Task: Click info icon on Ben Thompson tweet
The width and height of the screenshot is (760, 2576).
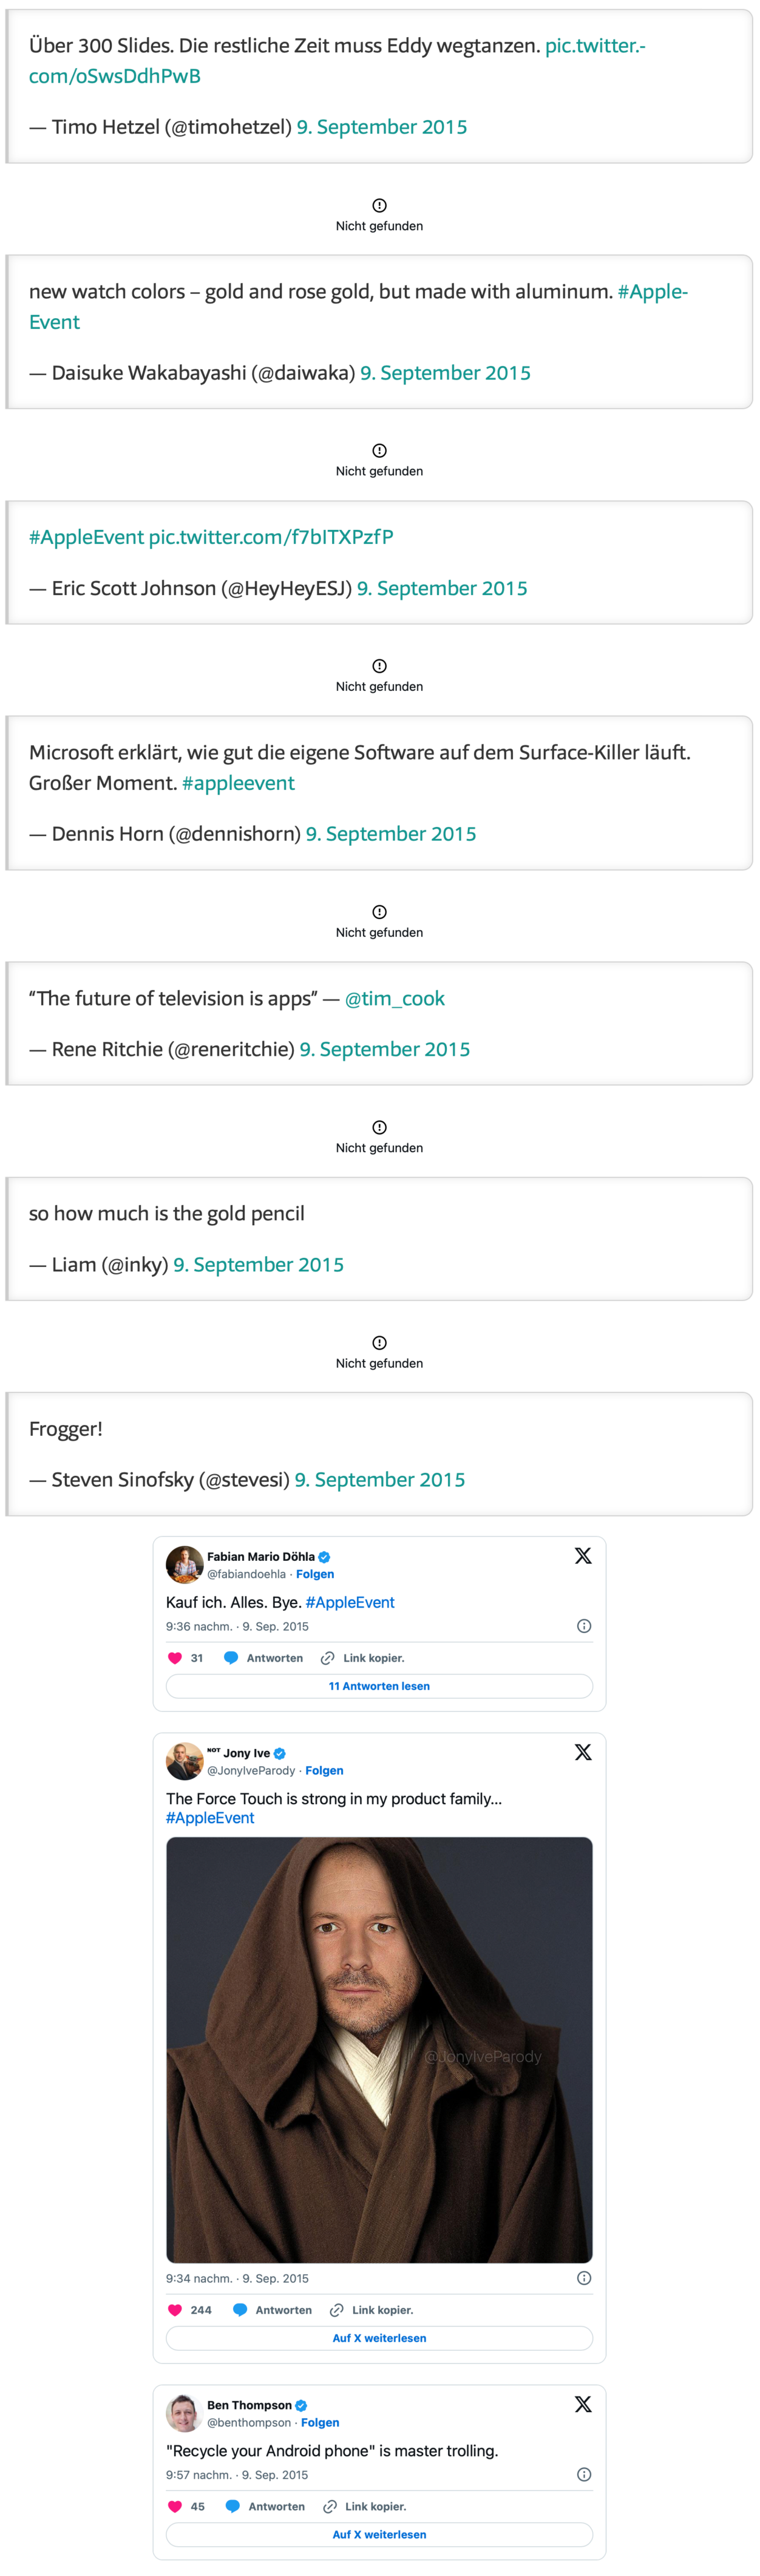Action: [x=584, y=2474]
